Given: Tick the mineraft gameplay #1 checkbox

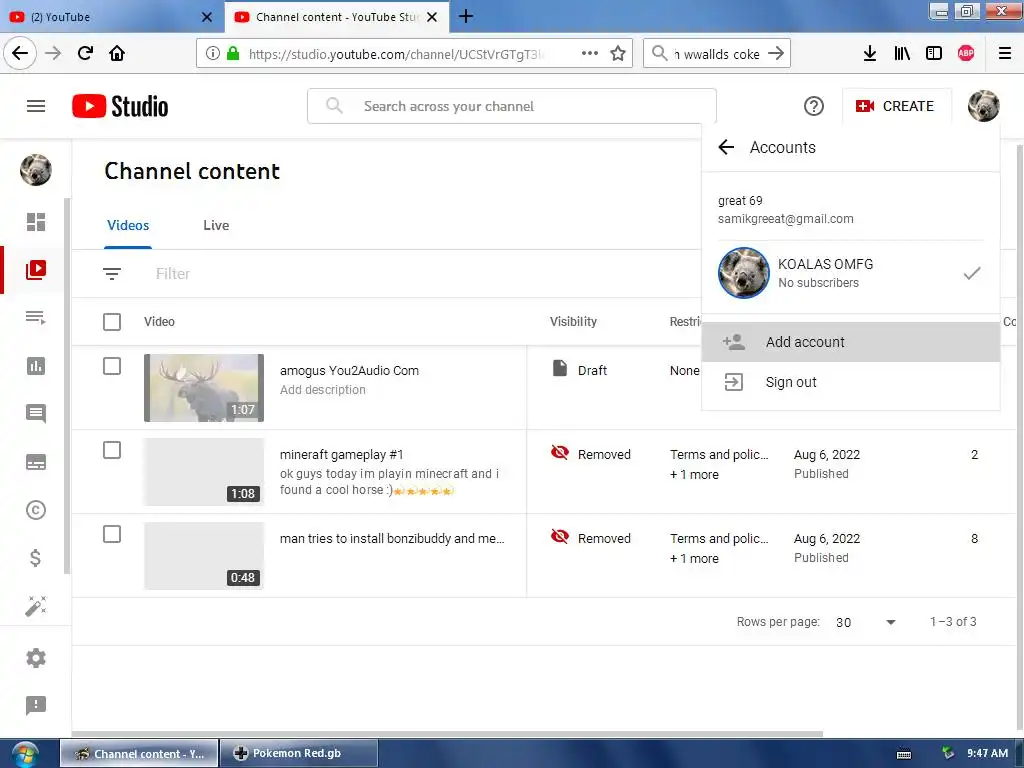Looking at the screenshot, I should (112, 450).
